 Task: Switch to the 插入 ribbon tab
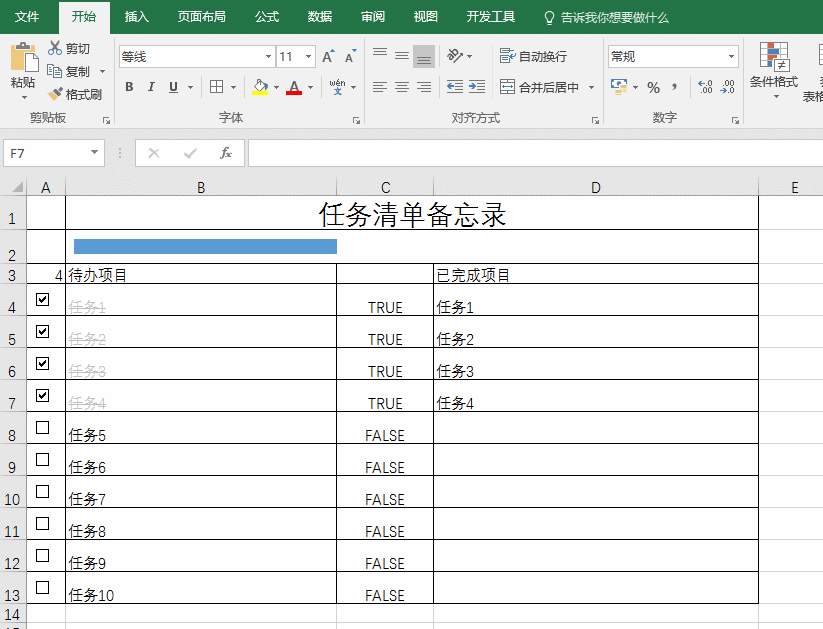[137, 17]
